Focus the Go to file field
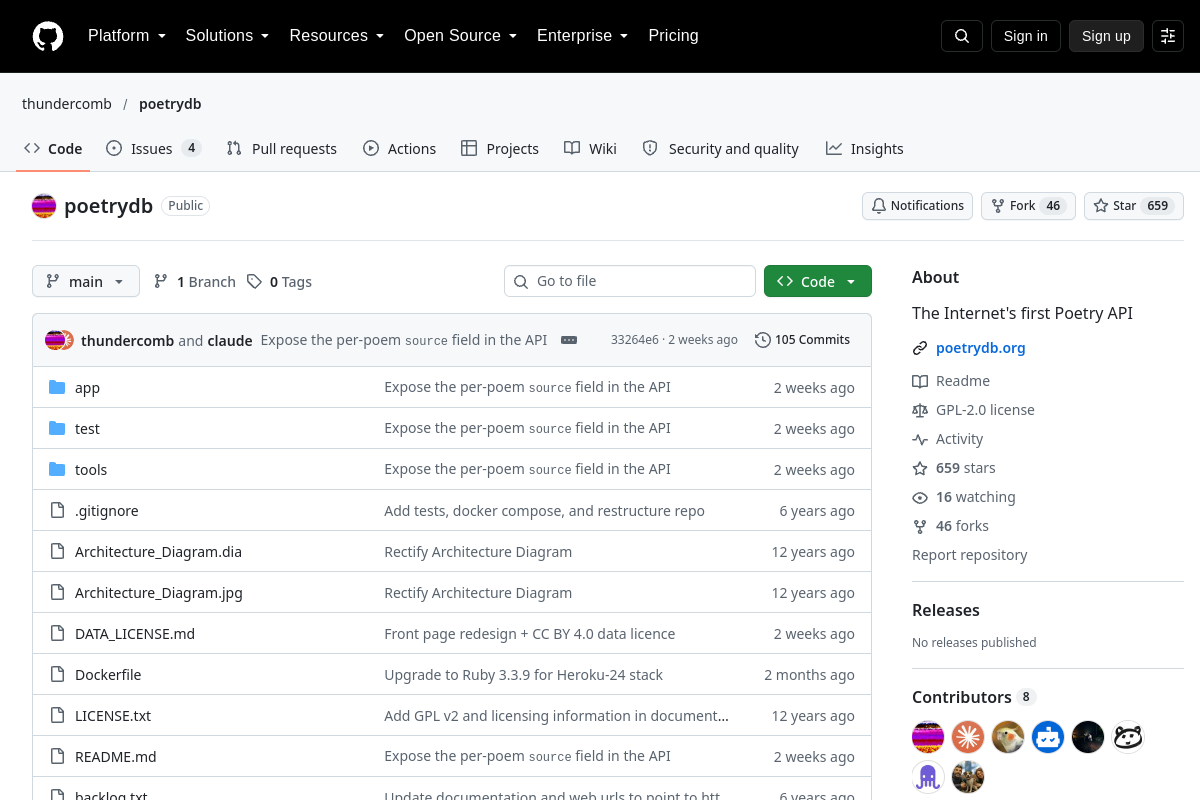 click(630, 281)
